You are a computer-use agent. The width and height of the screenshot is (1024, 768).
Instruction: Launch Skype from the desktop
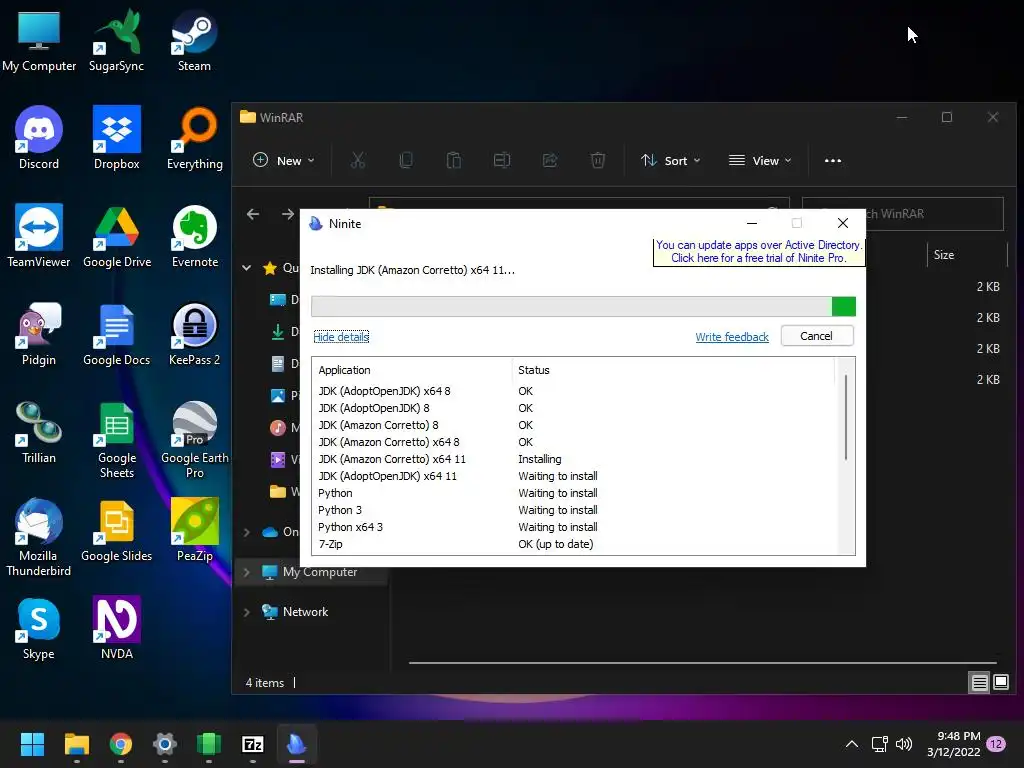pos(39,628)
